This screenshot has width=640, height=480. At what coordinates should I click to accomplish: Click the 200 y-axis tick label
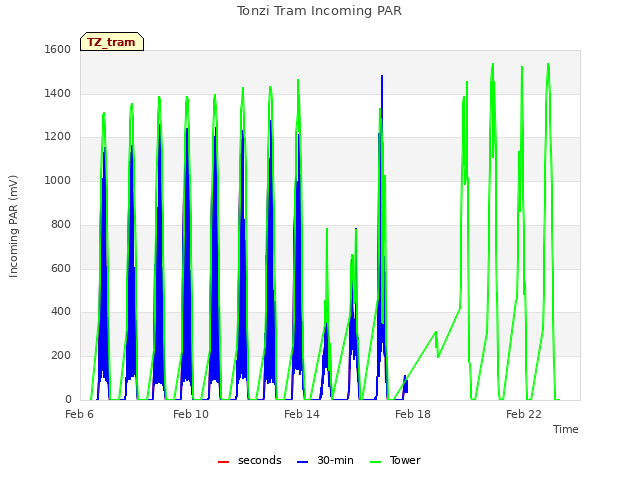pyautogui.click(x=61, y=356)
